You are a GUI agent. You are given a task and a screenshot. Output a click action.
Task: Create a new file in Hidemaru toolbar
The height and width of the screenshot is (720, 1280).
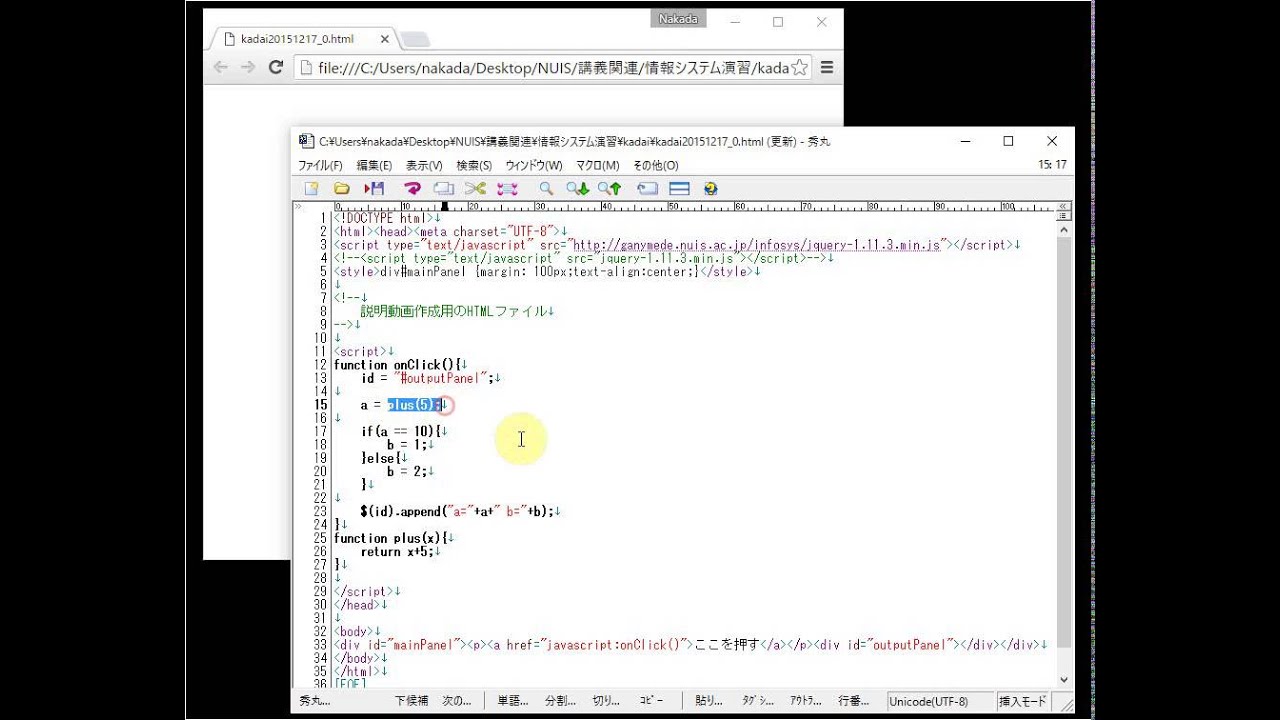(311, 188)
